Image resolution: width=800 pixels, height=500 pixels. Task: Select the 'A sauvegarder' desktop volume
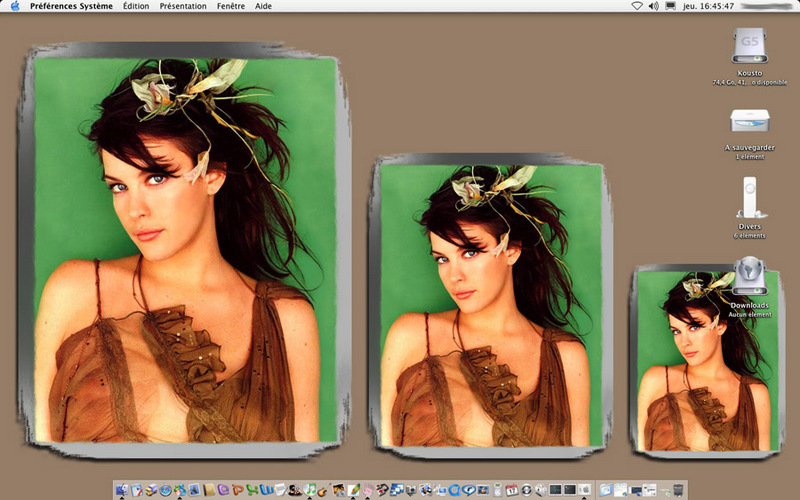coord(750,121)
